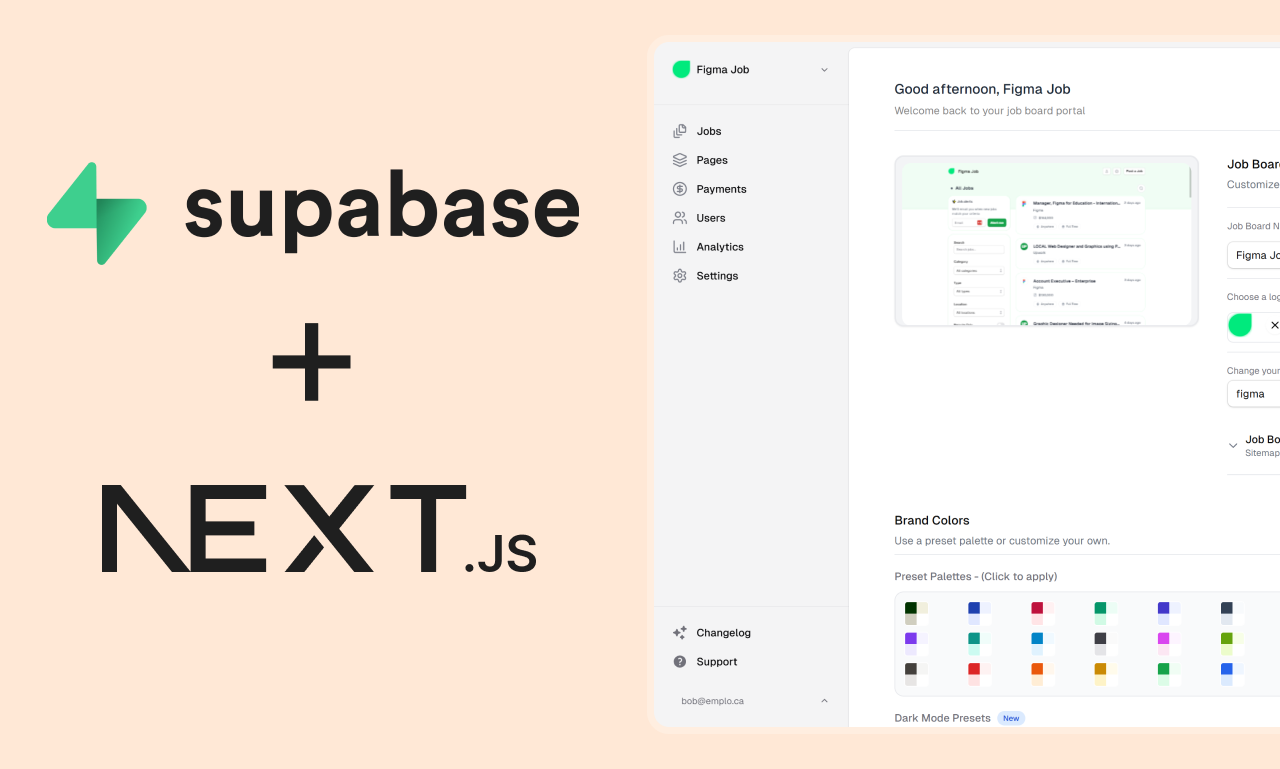The width and height of the screenshot is (1280, 769).
Task: Click 'Use a preset palette or customize your own.'
Action: [1002, 541]
